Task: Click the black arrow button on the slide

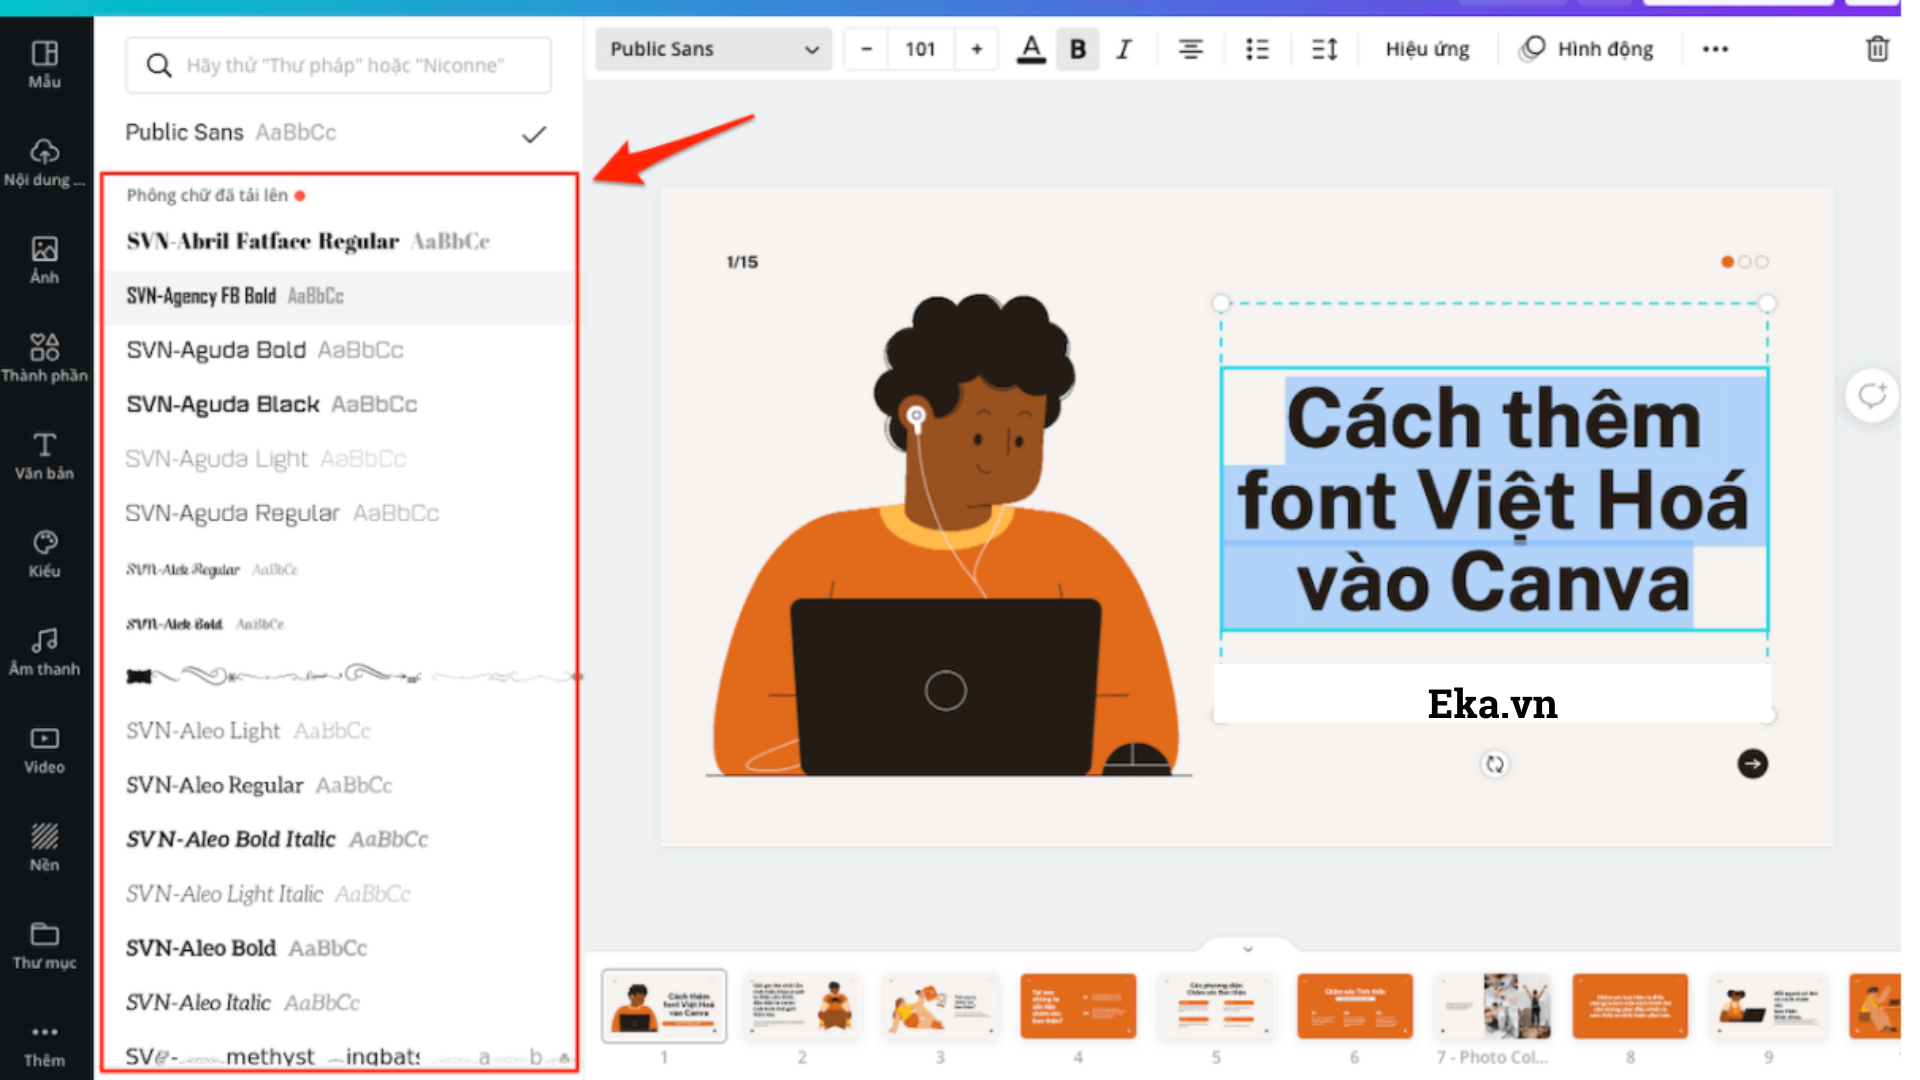Action: pos(1752,764)
